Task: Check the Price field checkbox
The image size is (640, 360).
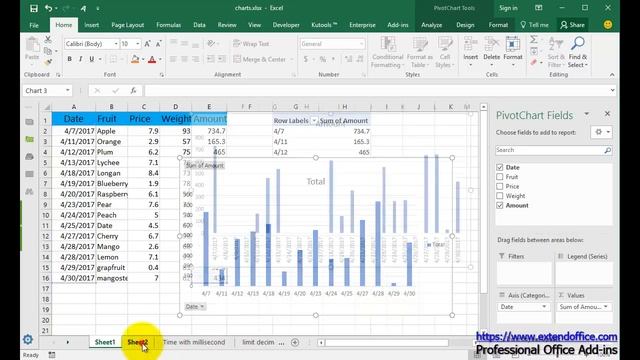Action: [x=500, y=186]
